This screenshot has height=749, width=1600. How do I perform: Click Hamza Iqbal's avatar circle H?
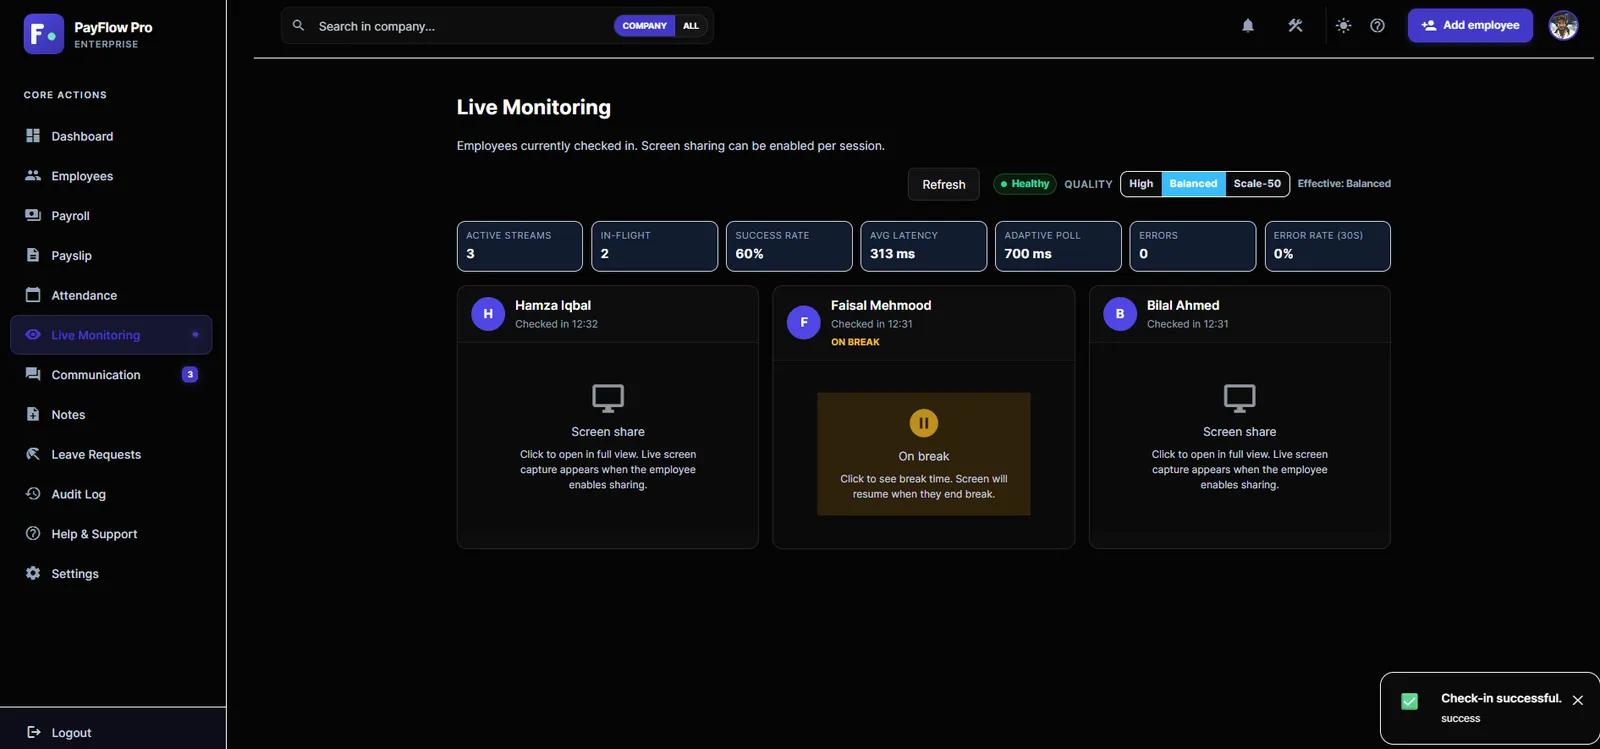pyautogui.click(x=488, y=314)
